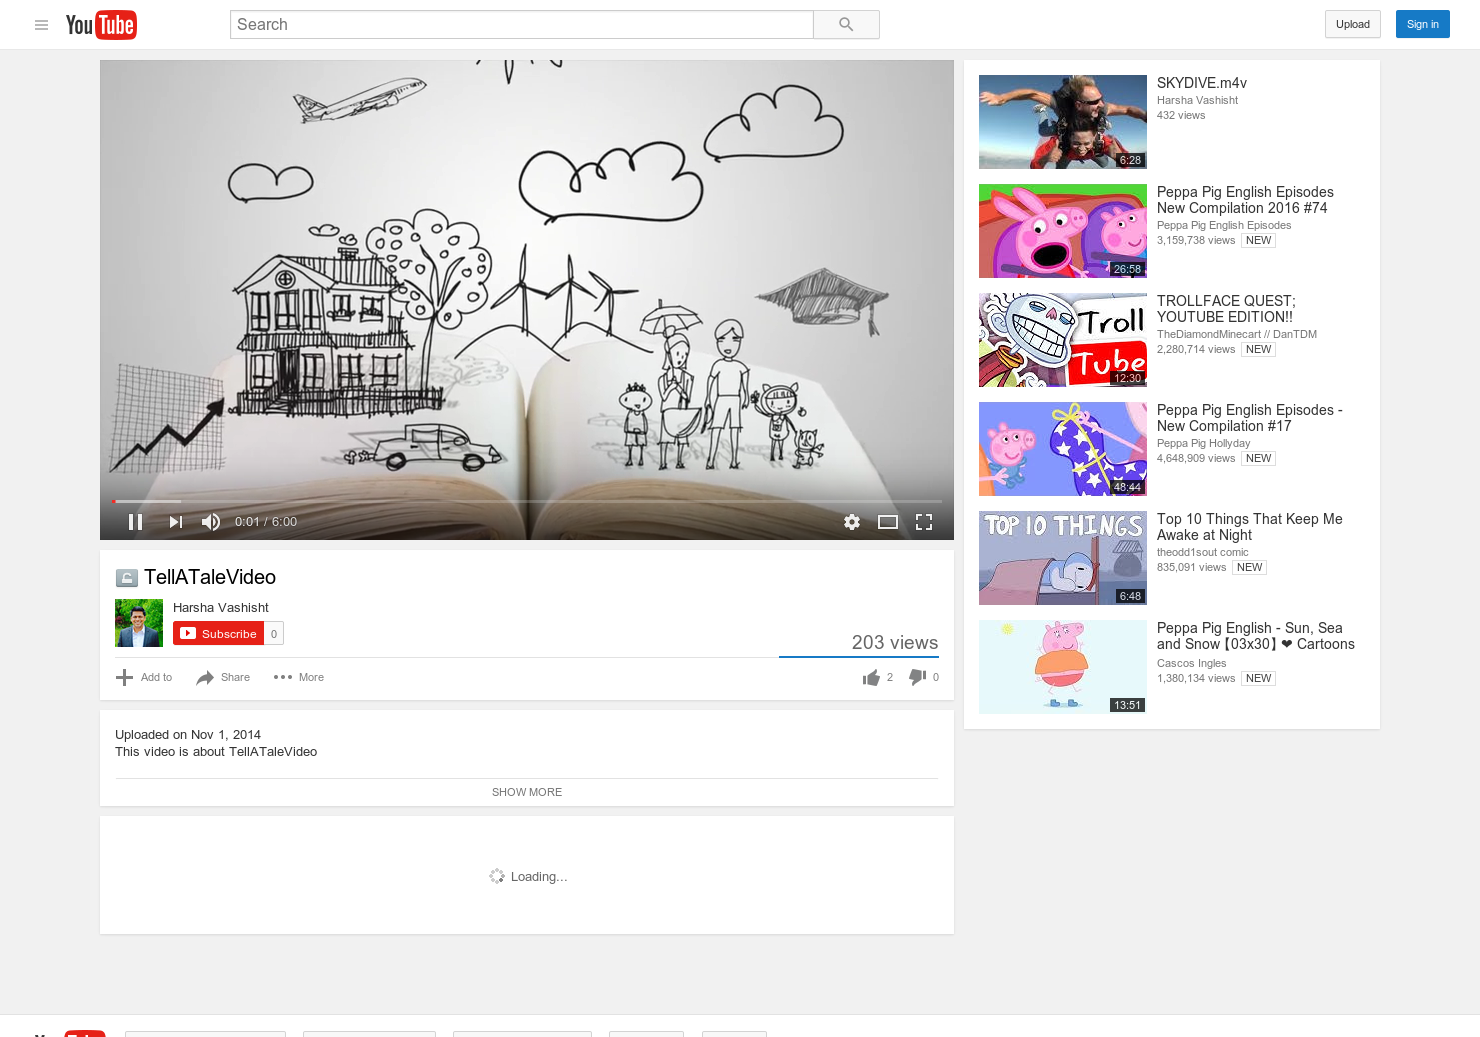This screenshot has height=1037, width=1480.
Task: Dislike the video with thumbs down
Action: pyautogui.click(x=917, y=678)
